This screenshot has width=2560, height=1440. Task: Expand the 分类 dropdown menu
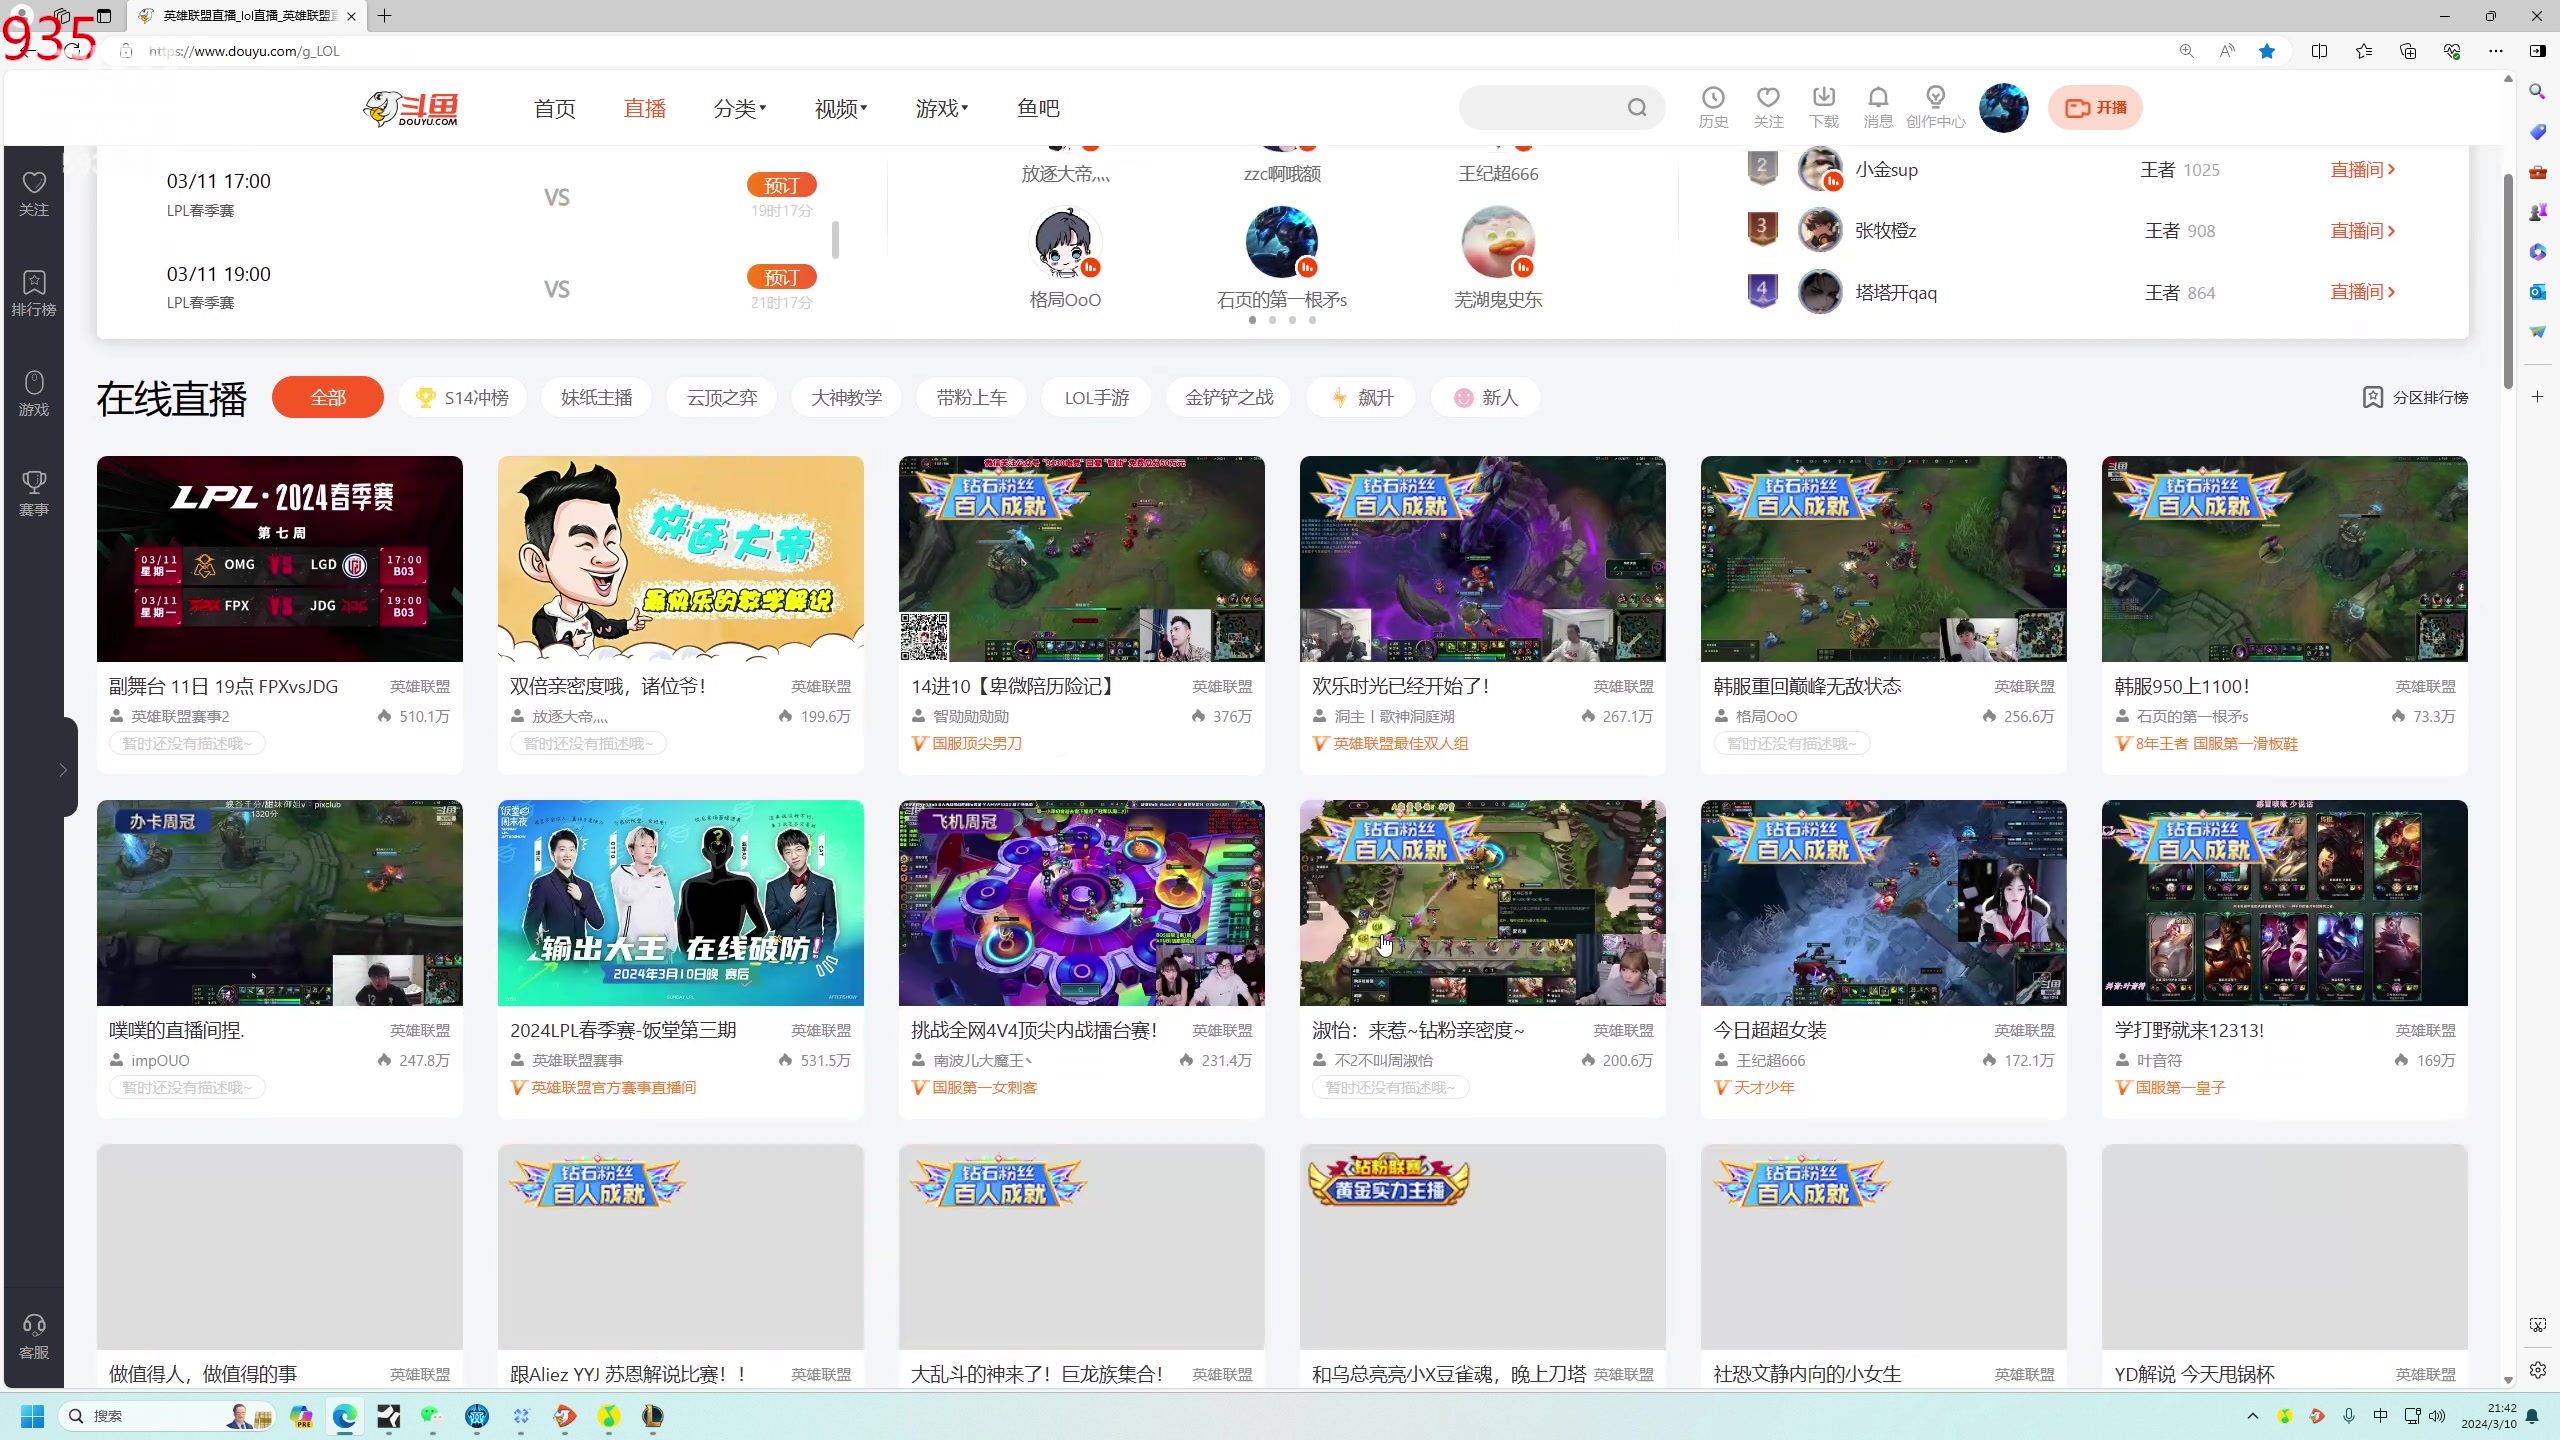[740, 108]
